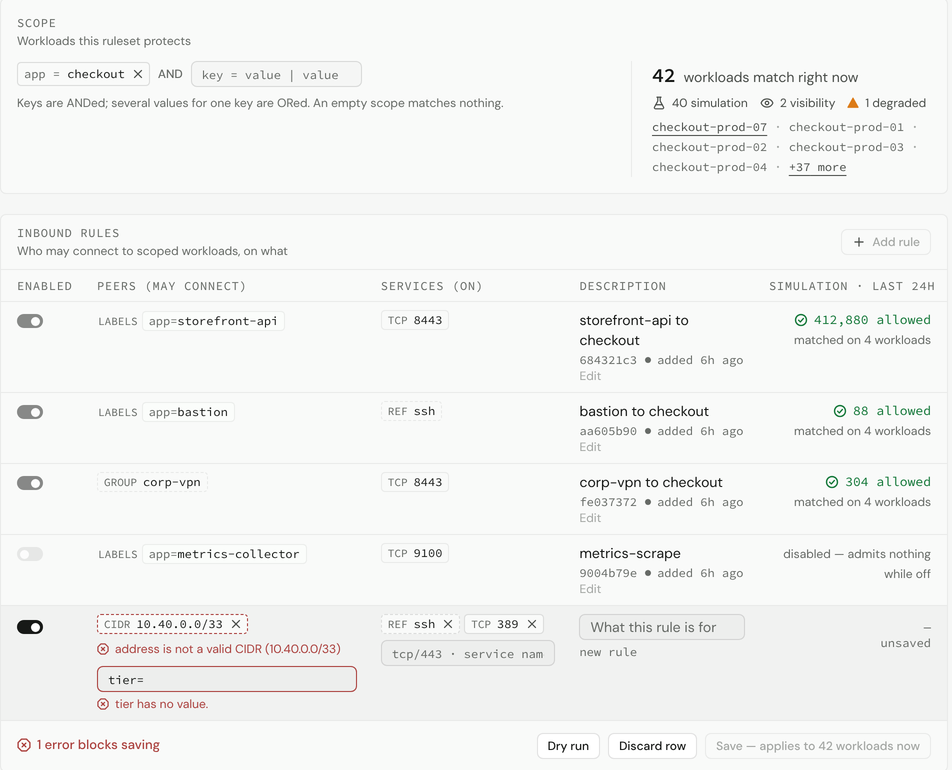The height and width of the screenshot is (770, 952).
Task: Select the GROUP corp-vpn peer chip
Action: click(x=152, y=483)
